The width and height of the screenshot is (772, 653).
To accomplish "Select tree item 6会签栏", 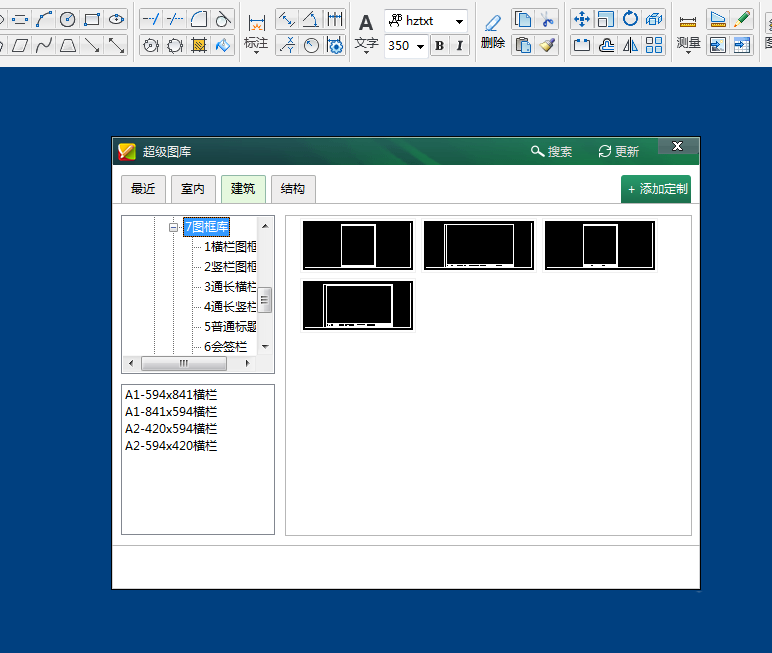I will 225,347.
